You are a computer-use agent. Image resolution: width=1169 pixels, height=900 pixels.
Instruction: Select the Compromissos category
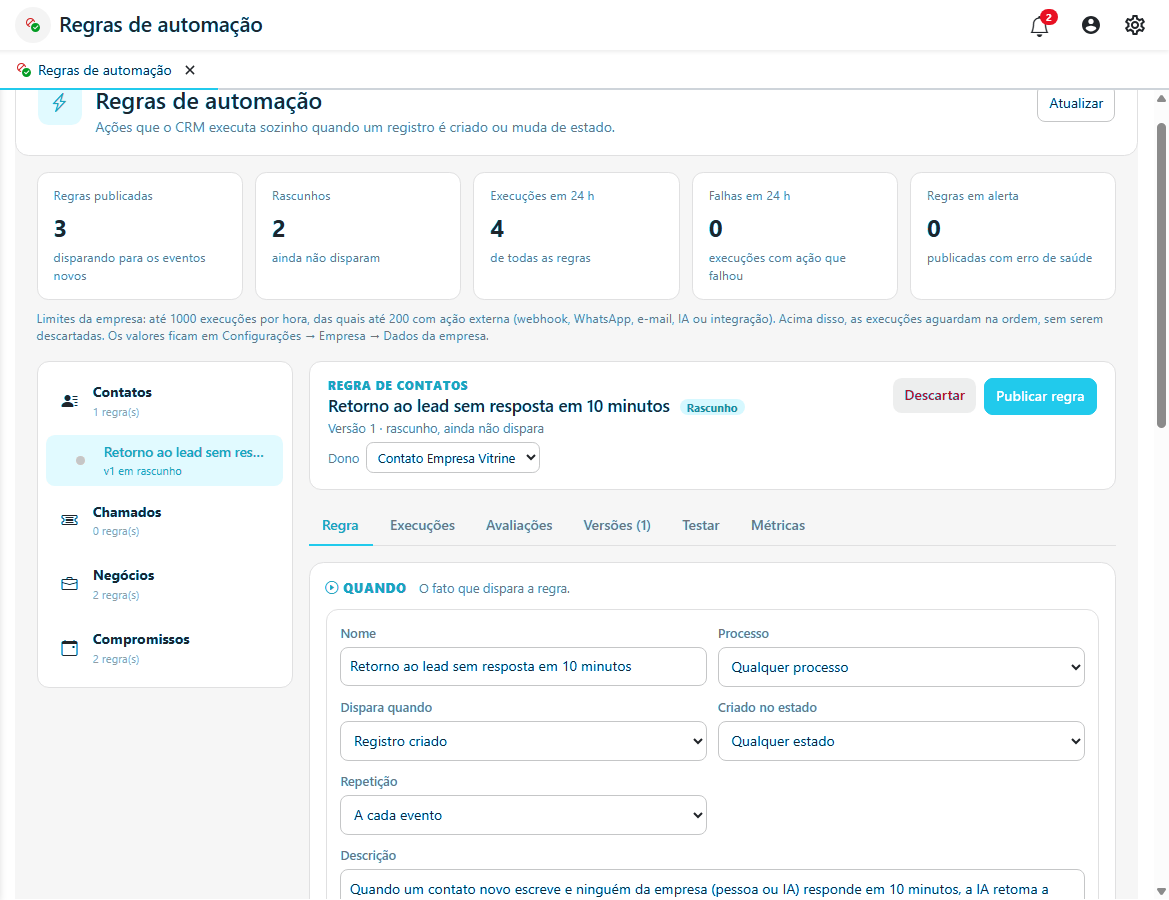(x=165, y=648)
